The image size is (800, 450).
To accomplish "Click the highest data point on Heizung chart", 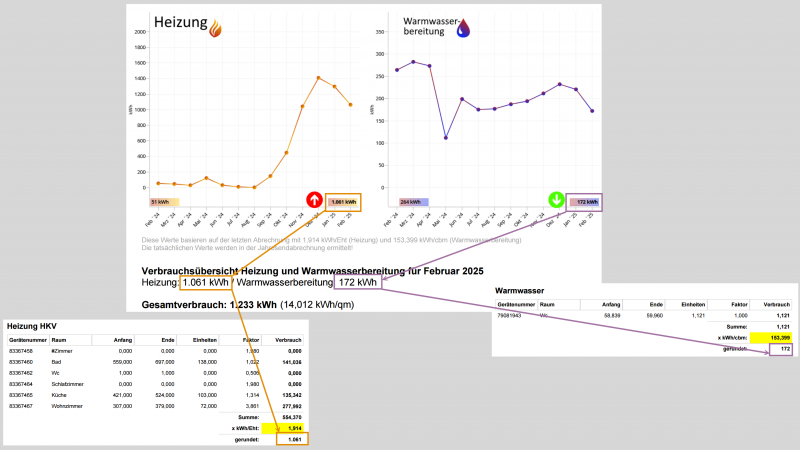I will pyautogui.click(x=318, y=78).
